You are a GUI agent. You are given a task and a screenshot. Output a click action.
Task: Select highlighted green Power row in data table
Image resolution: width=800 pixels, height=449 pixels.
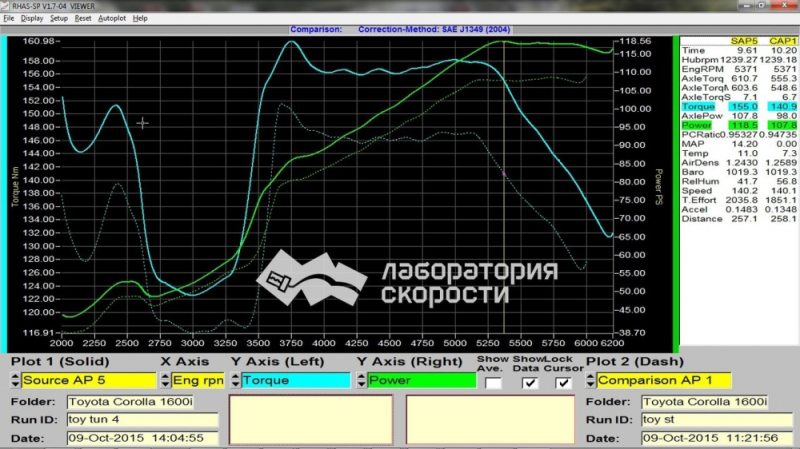pos(739,126)
